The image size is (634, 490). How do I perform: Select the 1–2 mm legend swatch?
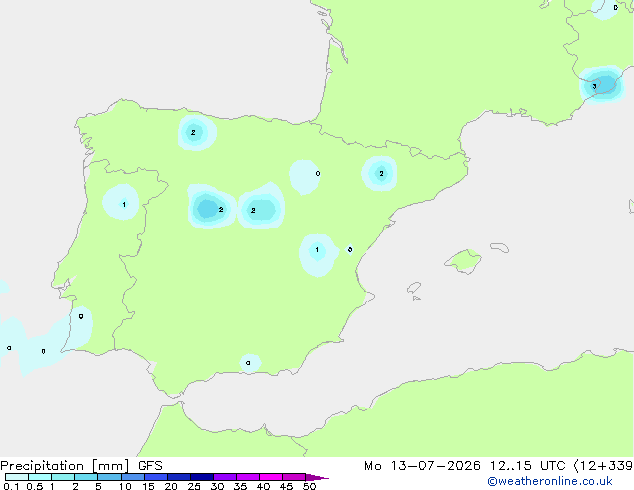[63, 477]
